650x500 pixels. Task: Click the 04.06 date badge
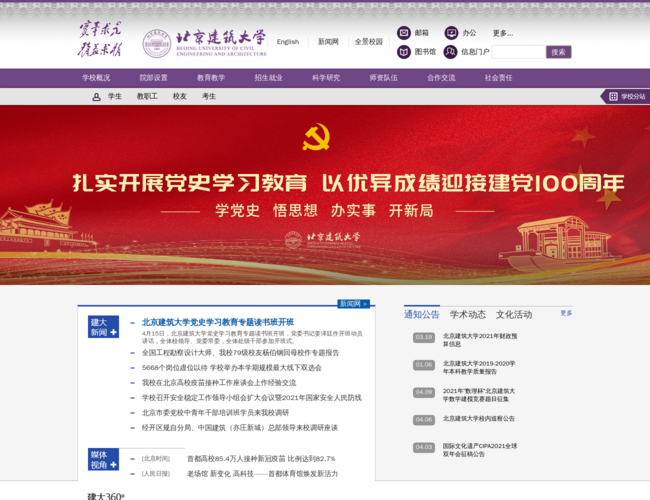pyautogui.click(x=424, y=420)
